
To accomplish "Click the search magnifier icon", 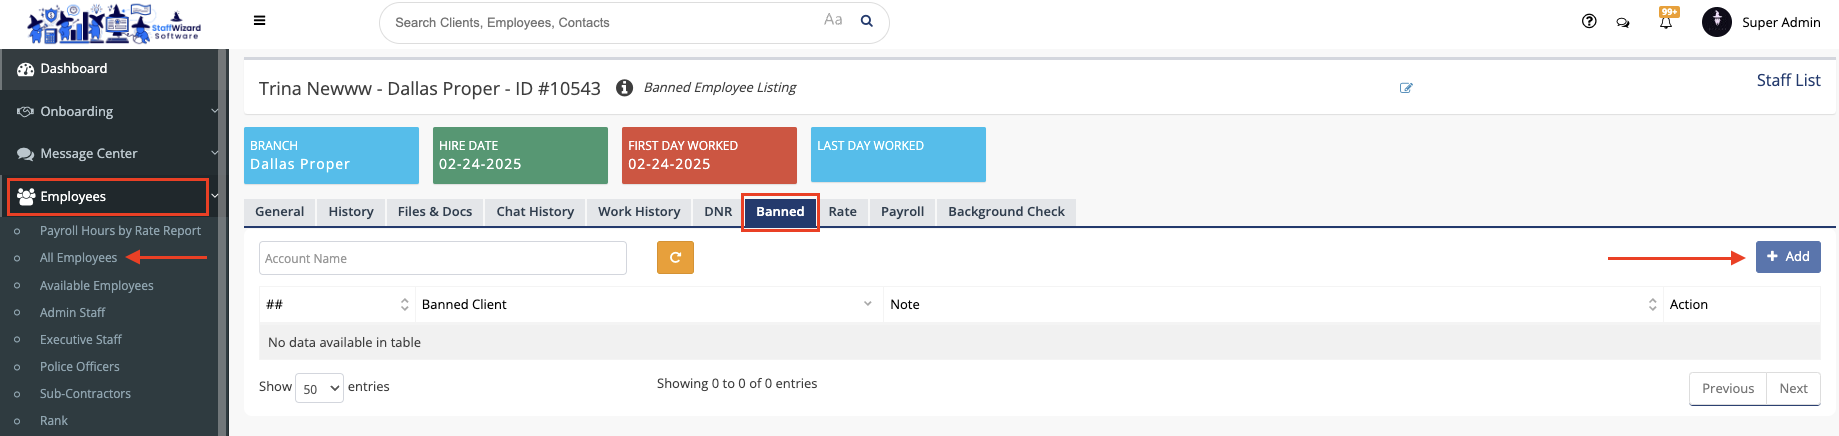I will tap(867, 21).
